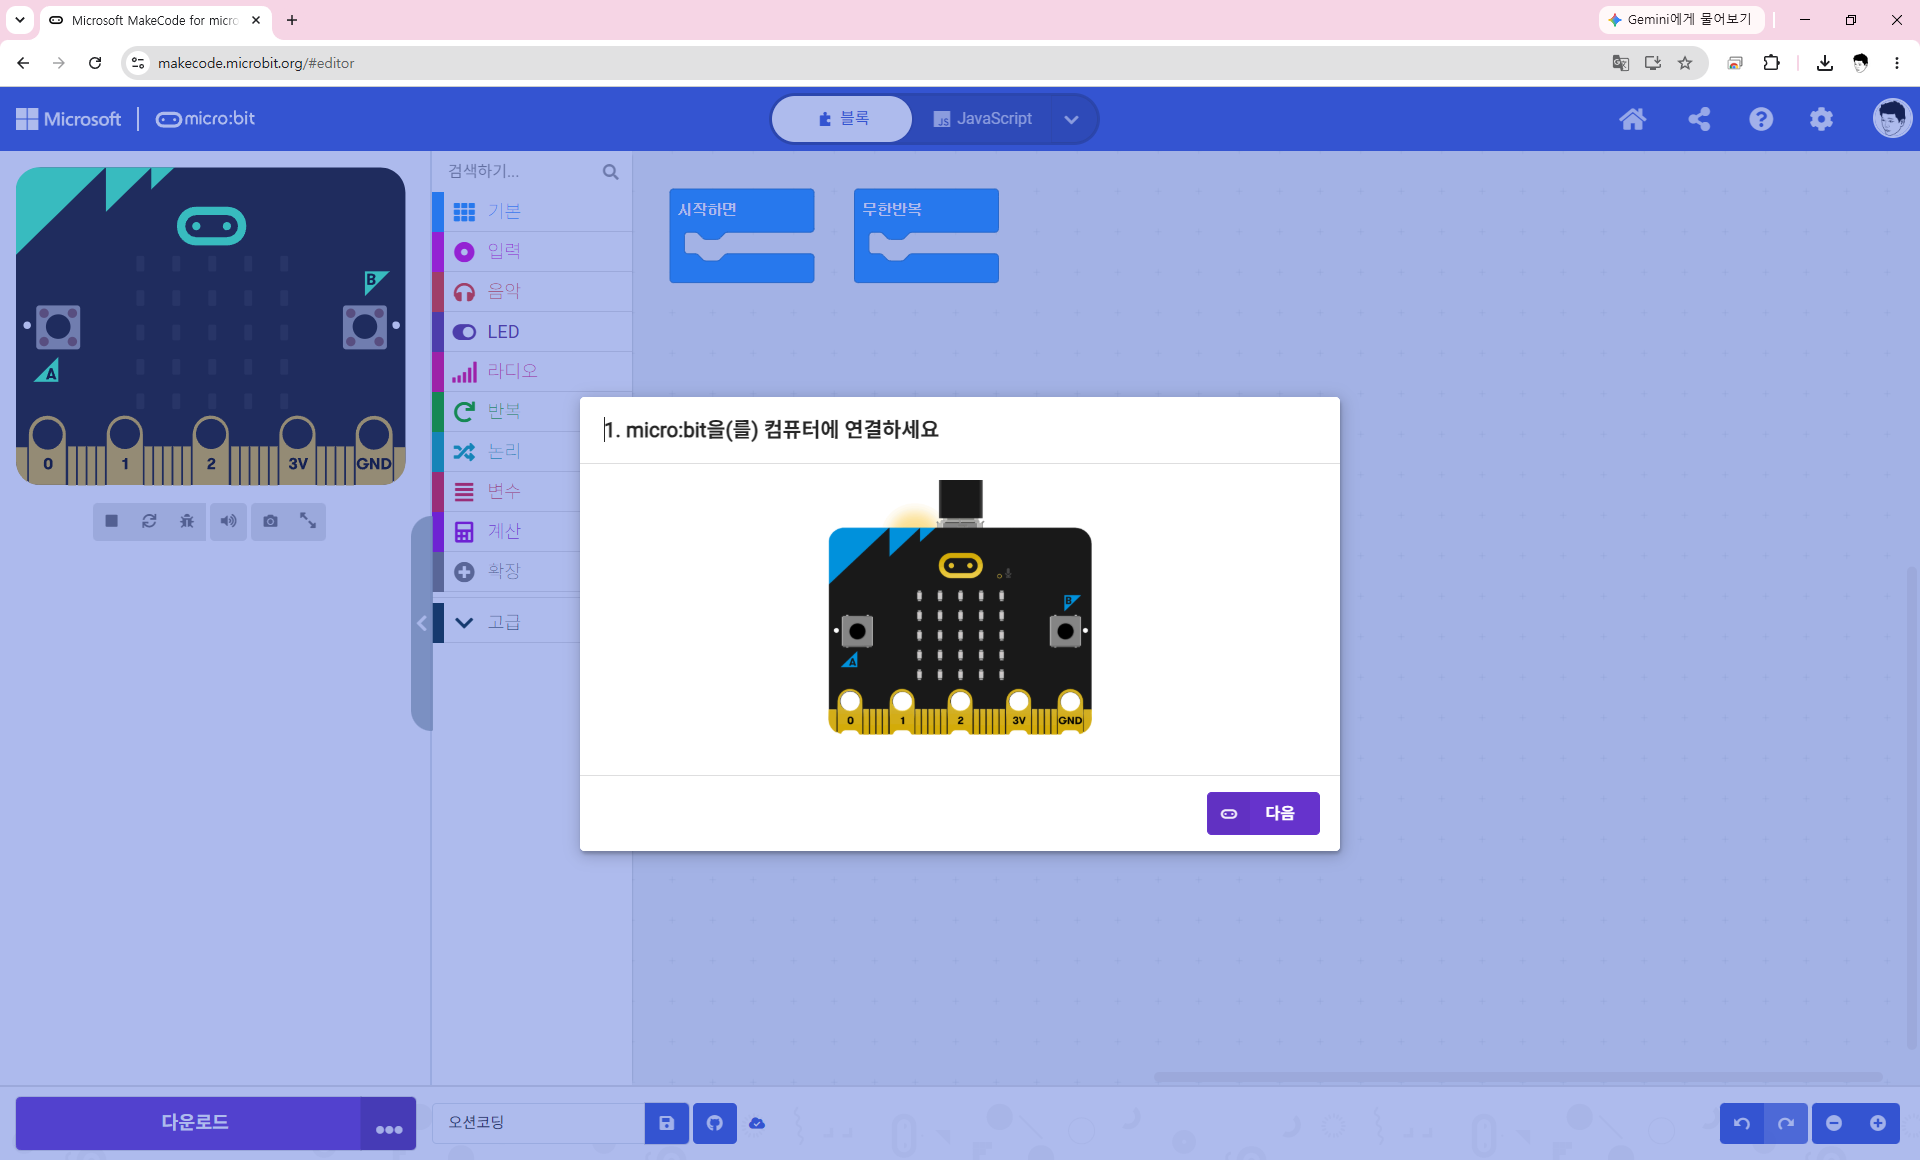Click the micro:bit logo link
The height and width of the screenshot is (1160, 1920).
click(205, 119)
